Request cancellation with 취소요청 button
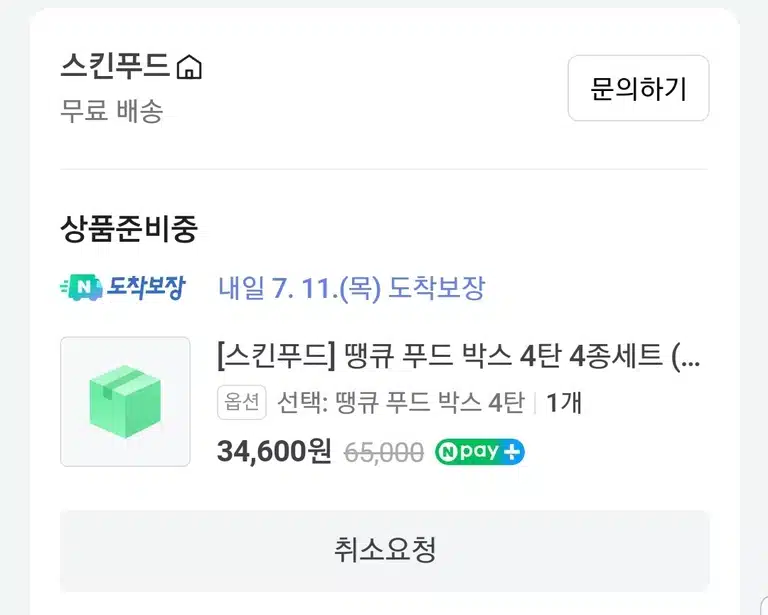768x615 pixels. point(384,550)
